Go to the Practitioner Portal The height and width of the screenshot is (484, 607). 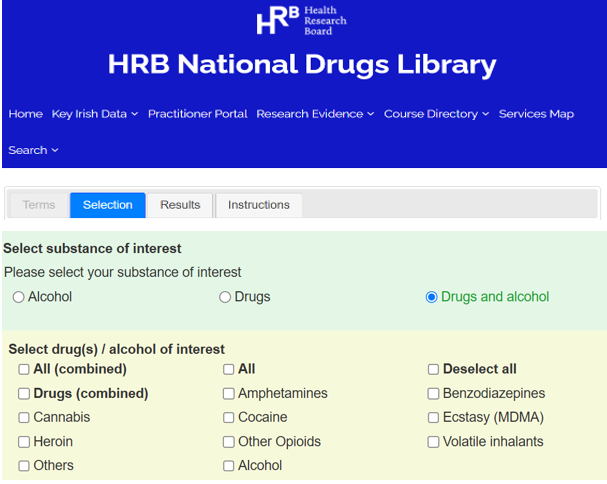pyautogui.click(x=197, y=114)
